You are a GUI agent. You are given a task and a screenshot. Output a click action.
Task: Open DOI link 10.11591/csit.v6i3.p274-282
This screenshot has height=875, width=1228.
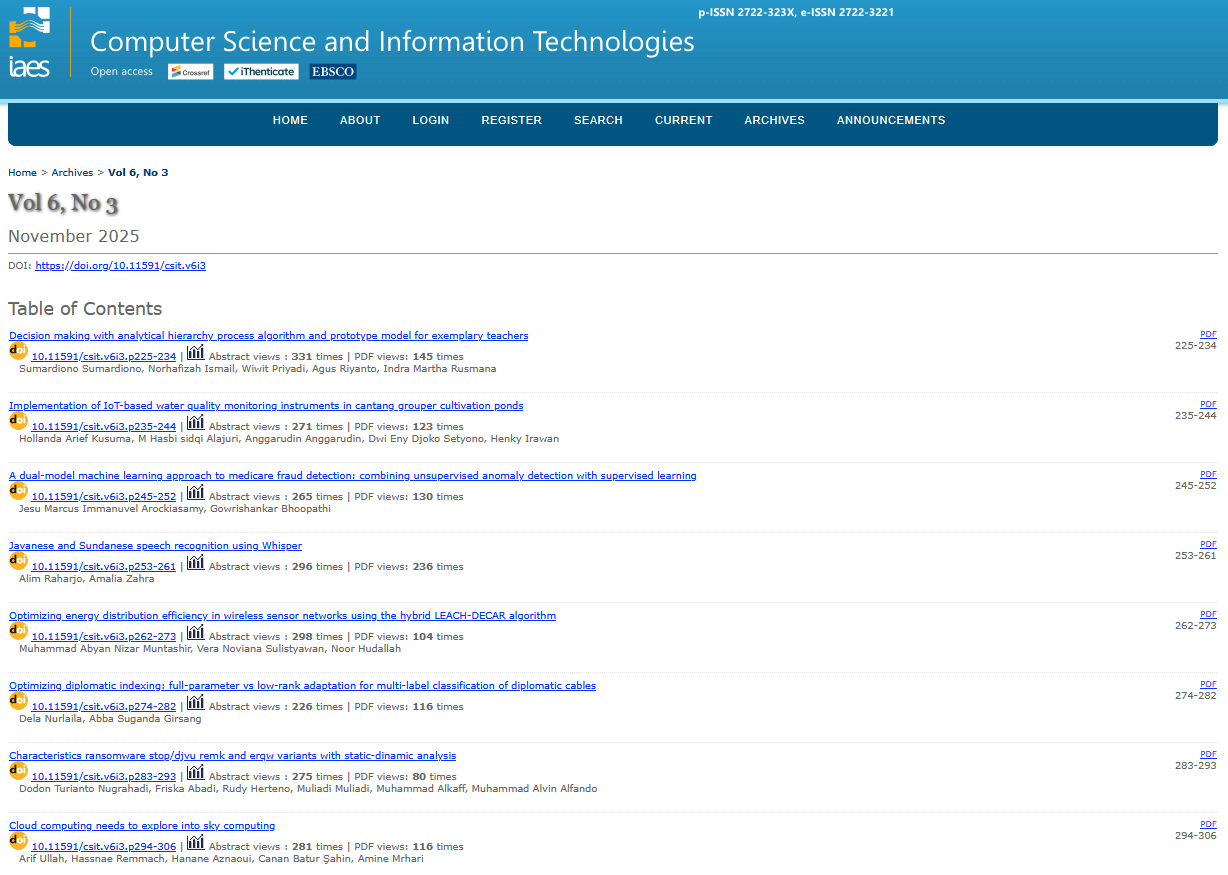click(103, 707)
